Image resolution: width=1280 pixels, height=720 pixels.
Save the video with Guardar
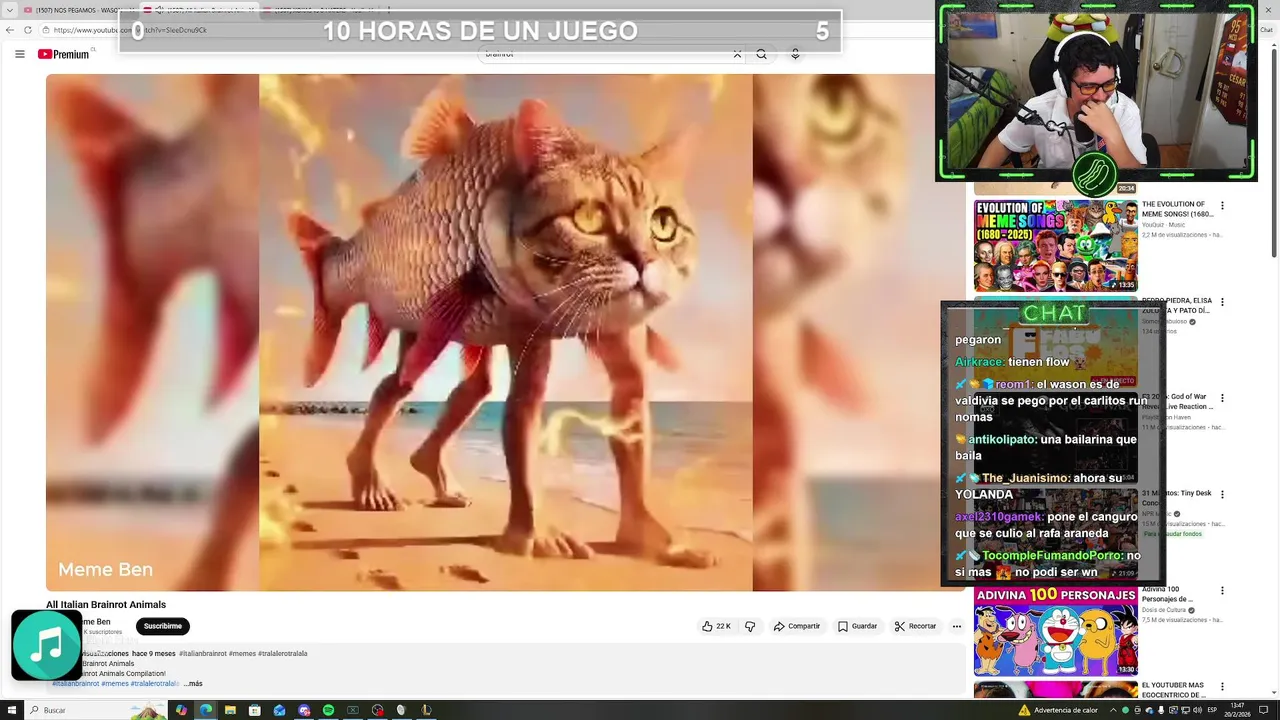tap(857, 626)
